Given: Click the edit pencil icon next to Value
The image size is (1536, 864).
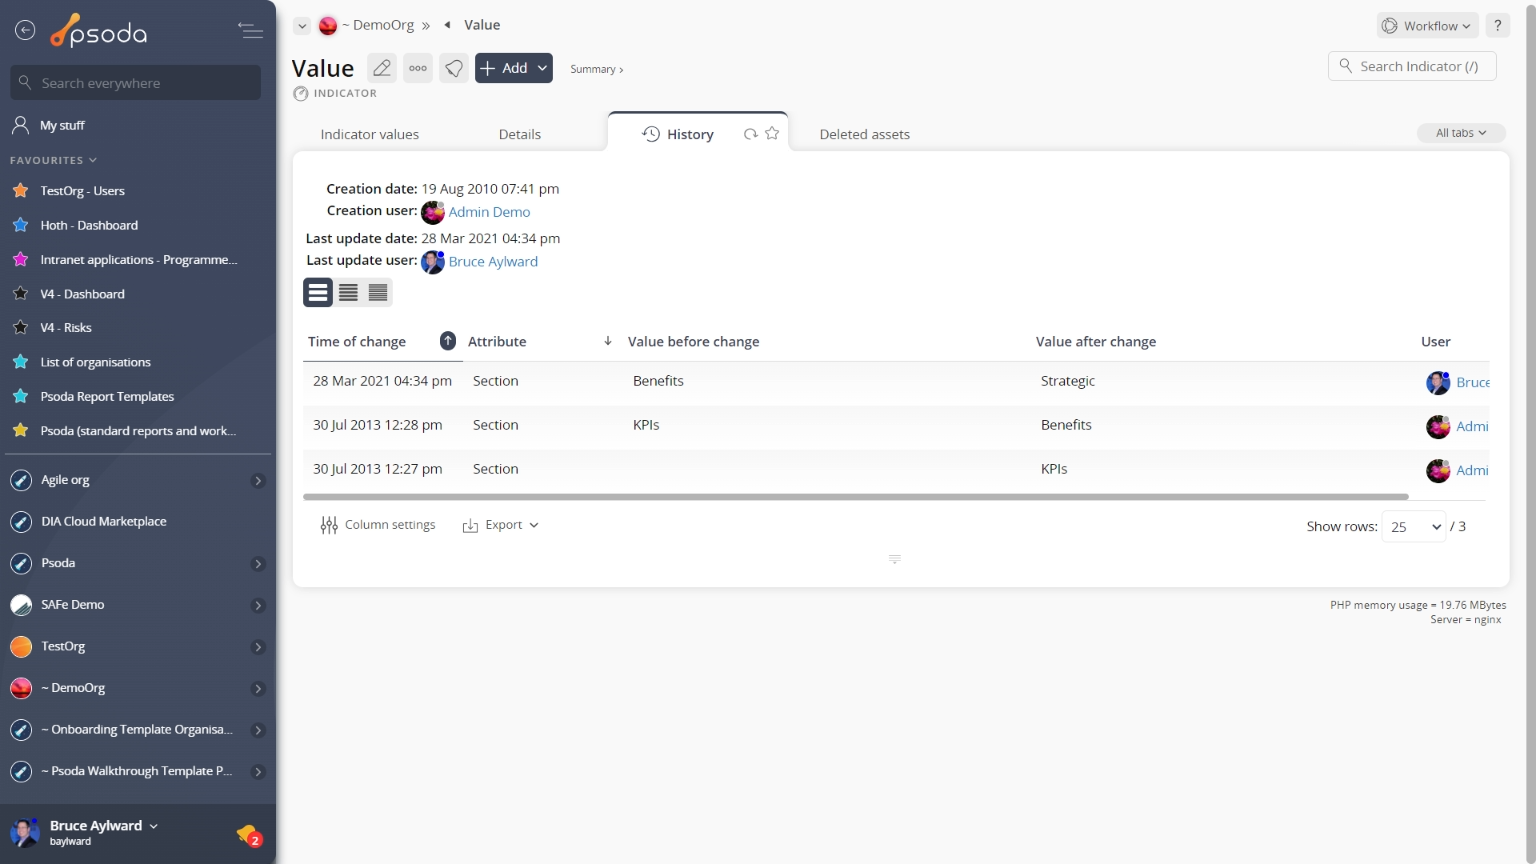Looking at the screenshot, I should pos(382,68).
